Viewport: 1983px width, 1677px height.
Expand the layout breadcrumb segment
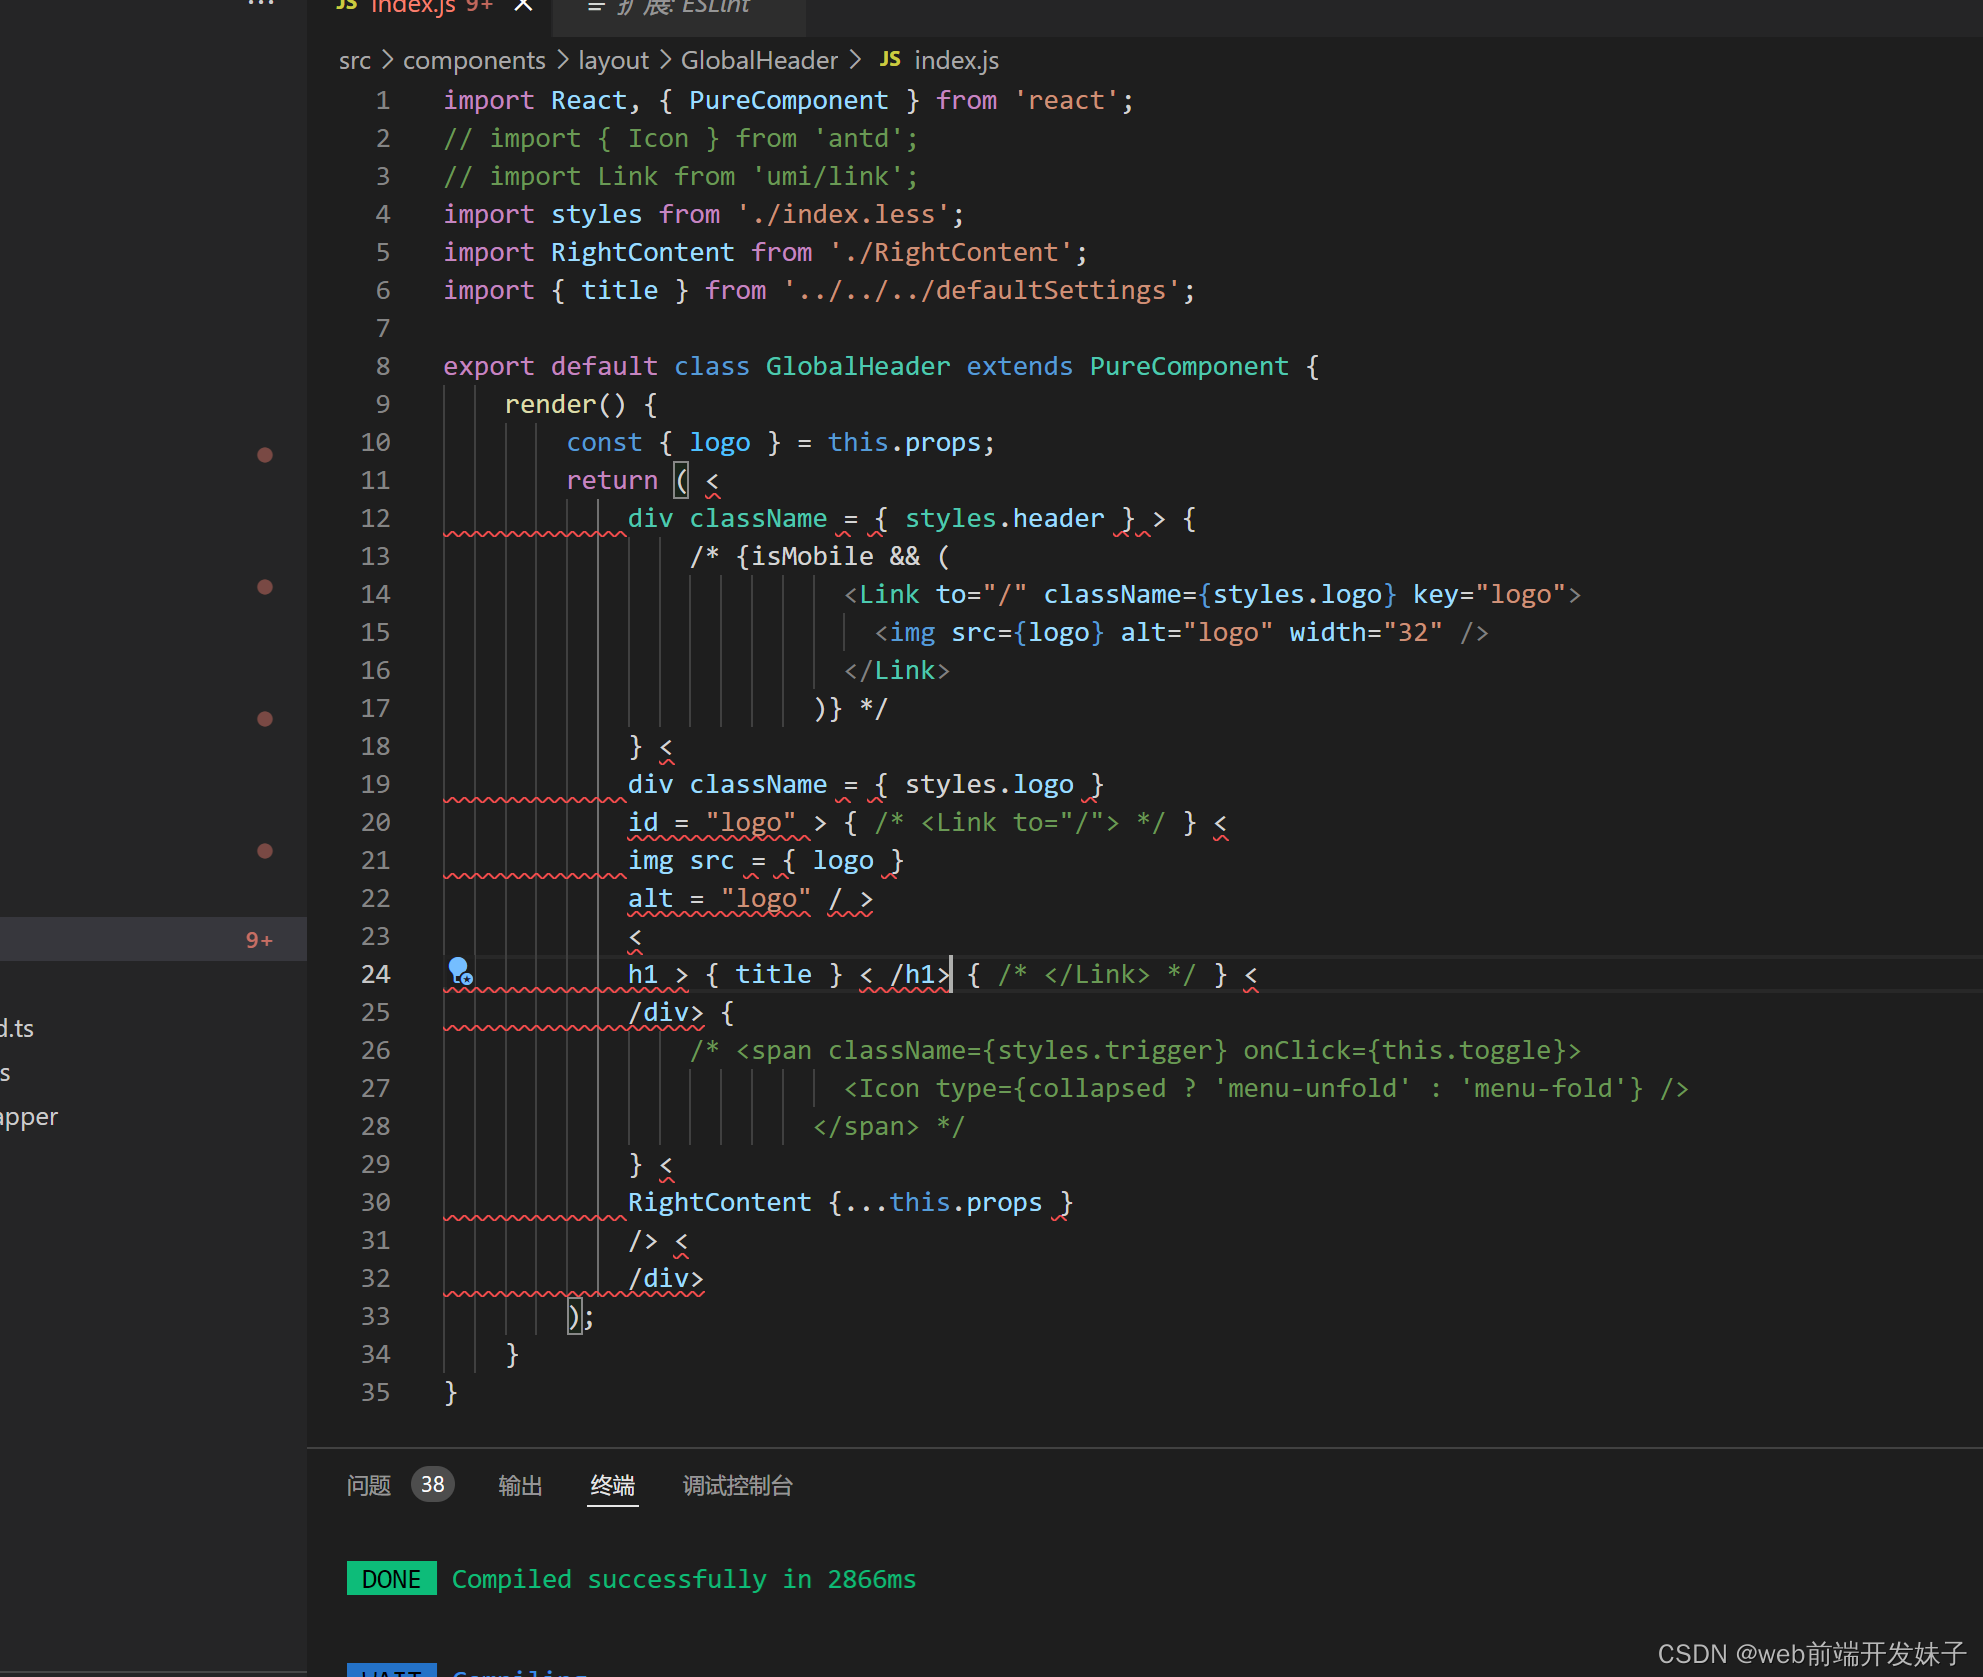click(x=613, y=61)
